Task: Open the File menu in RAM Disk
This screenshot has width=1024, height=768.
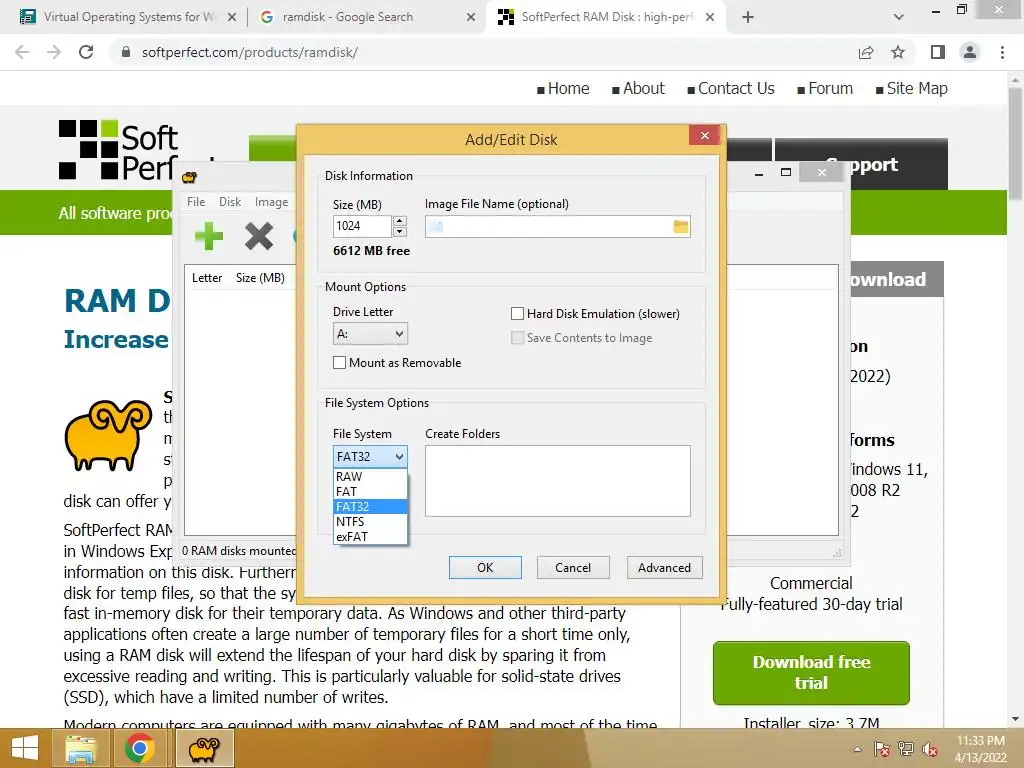Action: (x=196, y=202)
